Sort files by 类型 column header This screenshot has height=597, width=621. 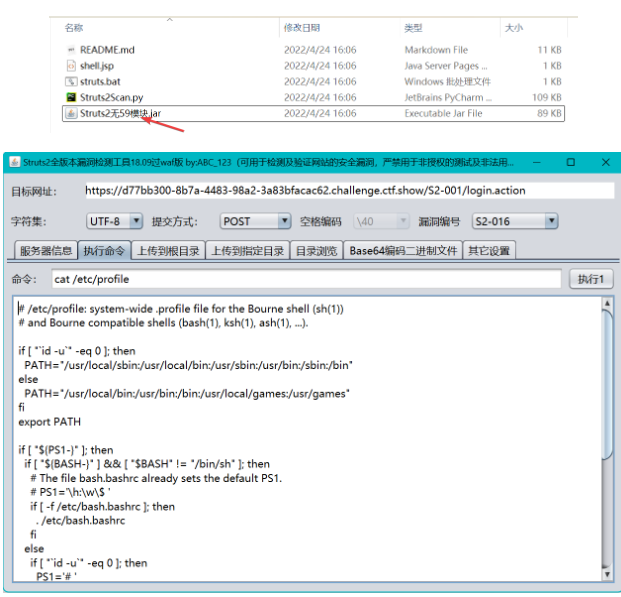pyautogui.click(x=413, y=28)
